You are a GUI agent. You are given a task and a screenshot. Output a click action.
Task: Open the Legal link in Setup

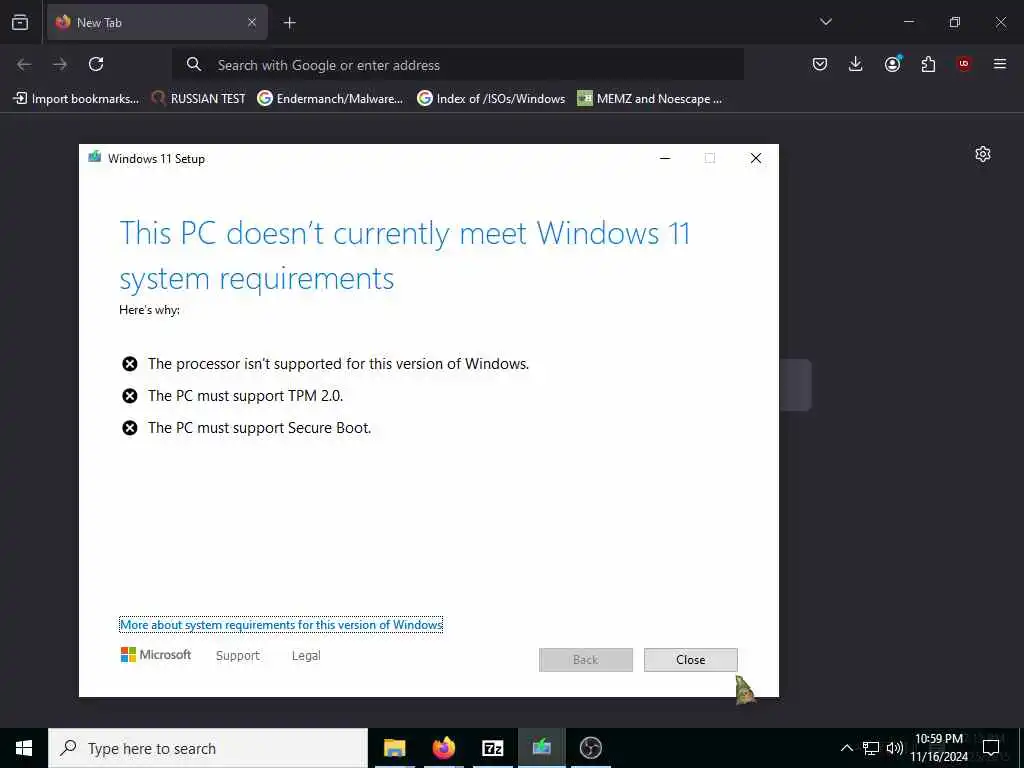click(306, 656)
